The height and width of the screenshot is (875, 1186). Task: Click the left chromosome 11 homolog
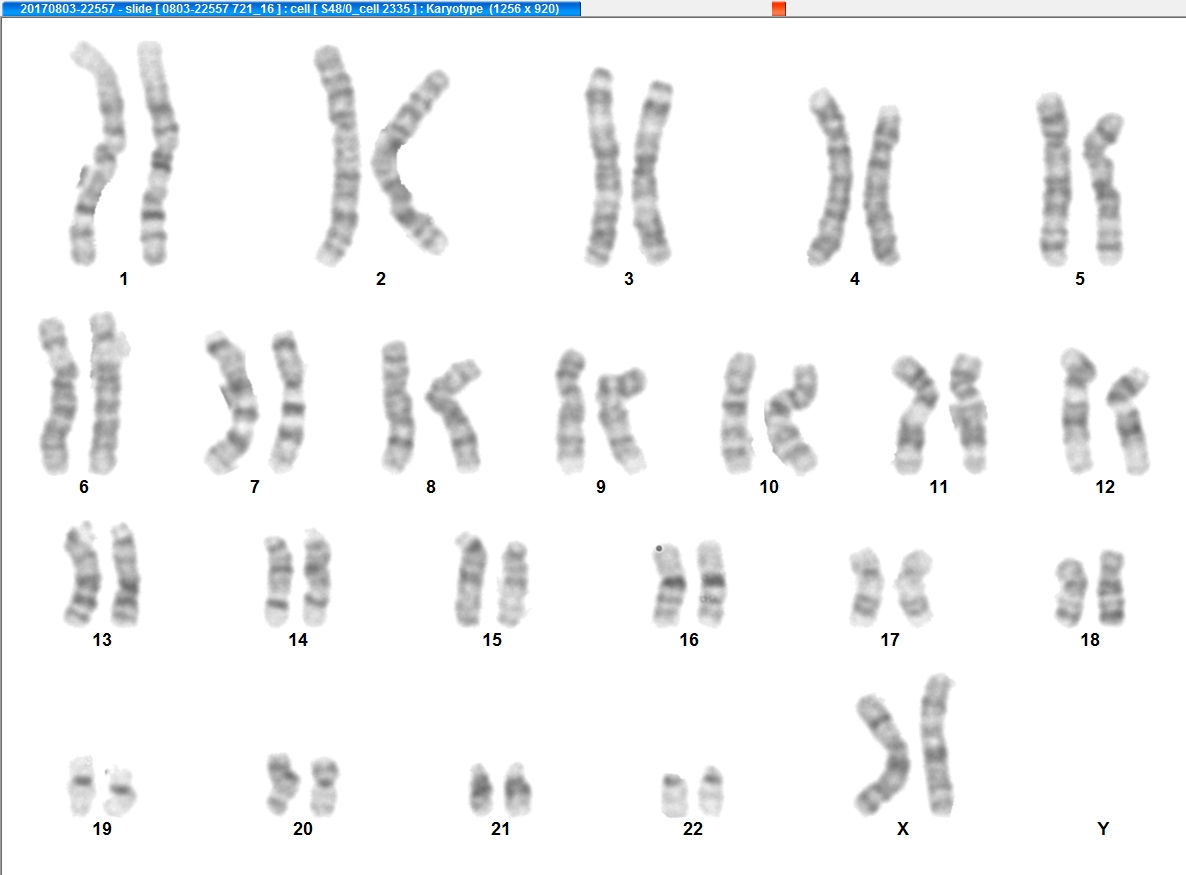(914, 414)
